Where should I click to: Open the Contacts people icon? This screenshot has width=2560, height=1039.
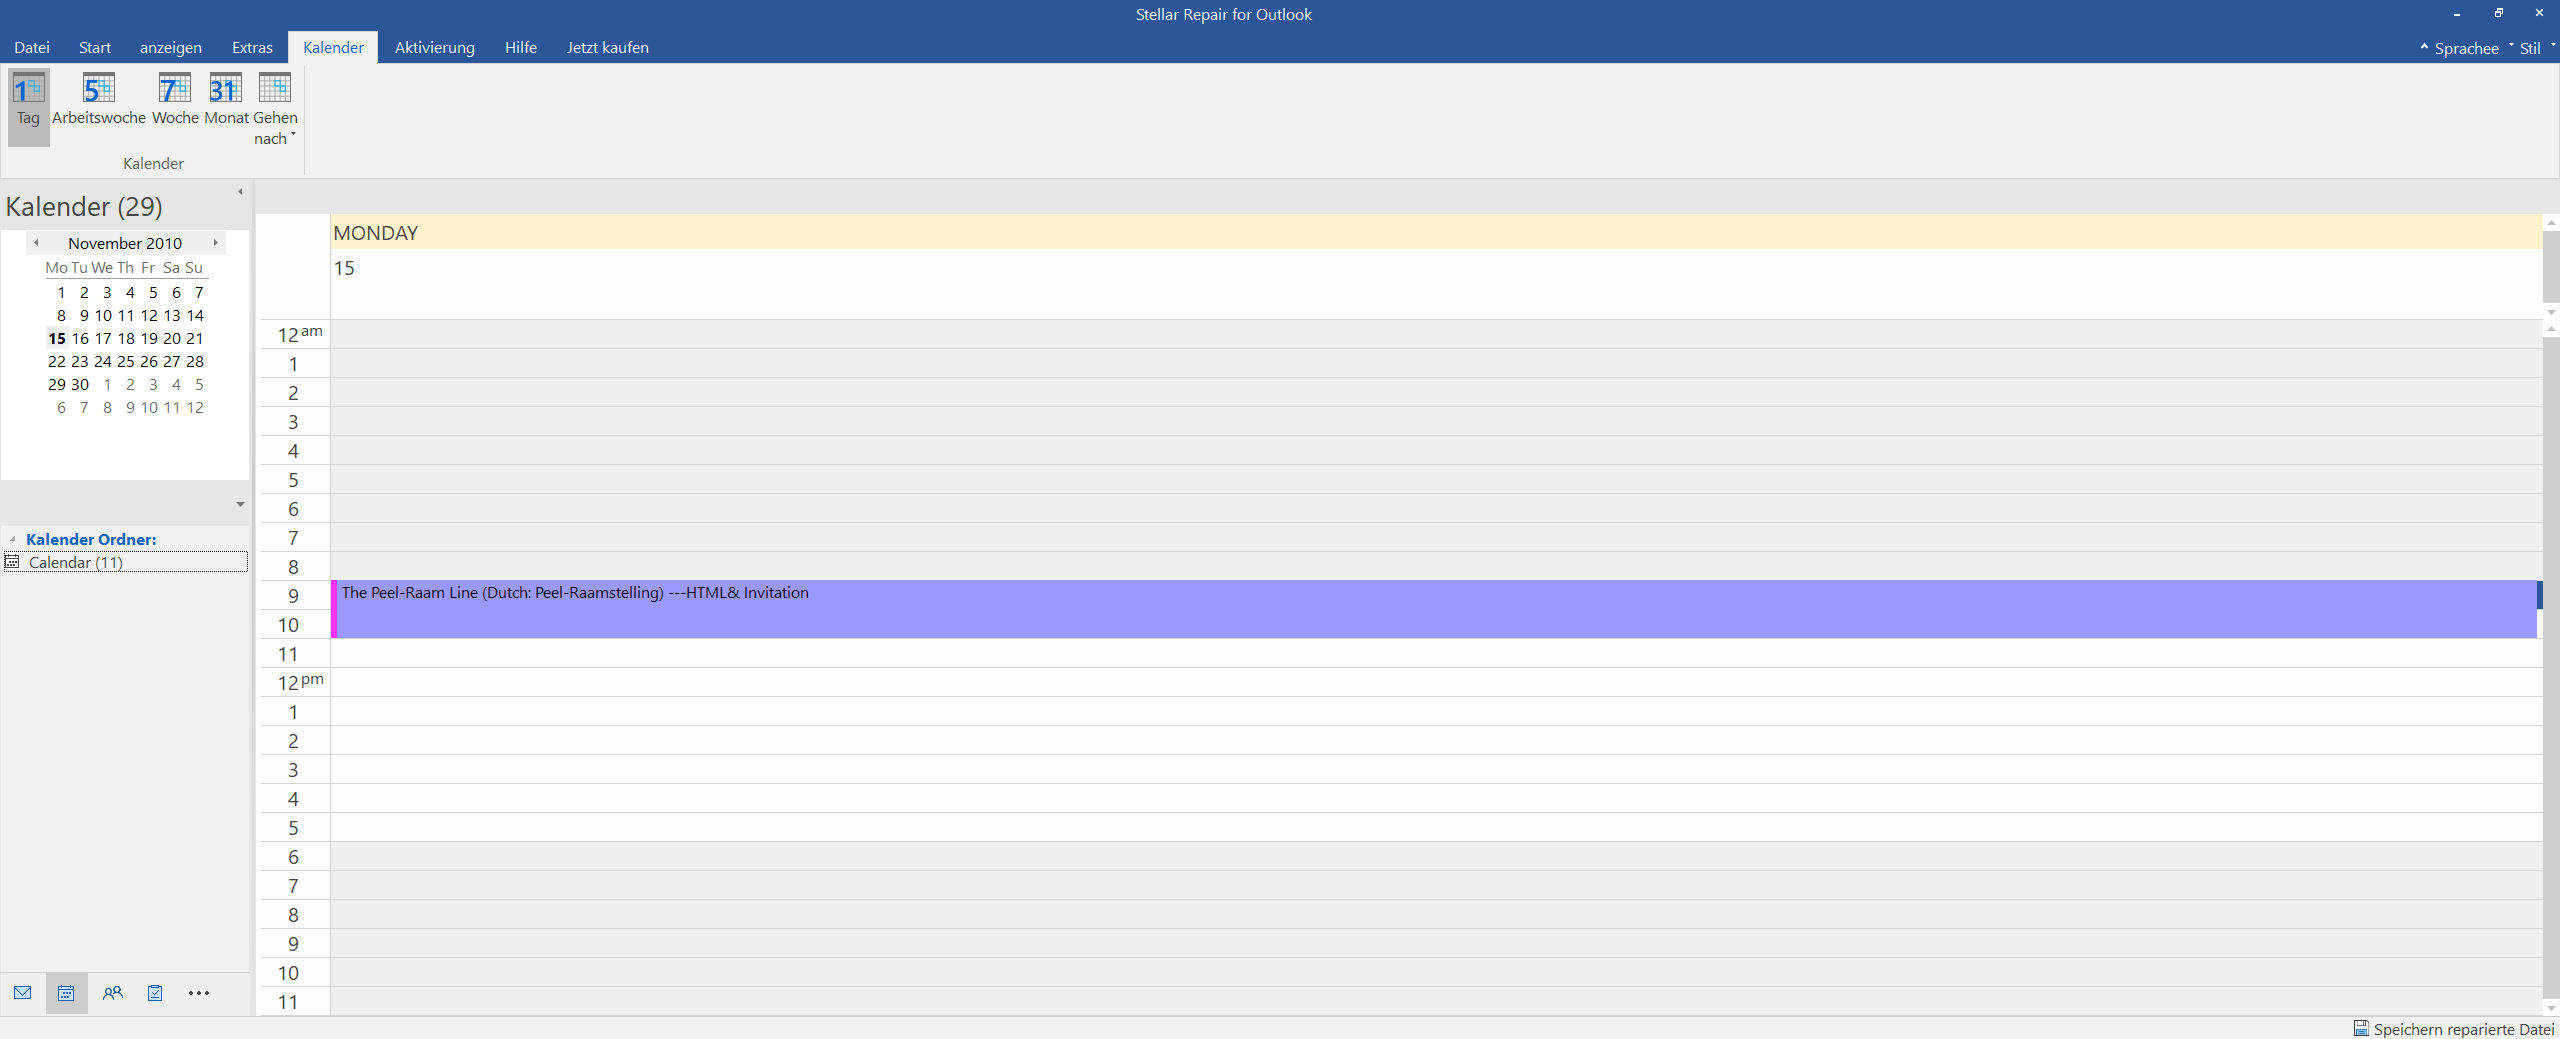112,993
